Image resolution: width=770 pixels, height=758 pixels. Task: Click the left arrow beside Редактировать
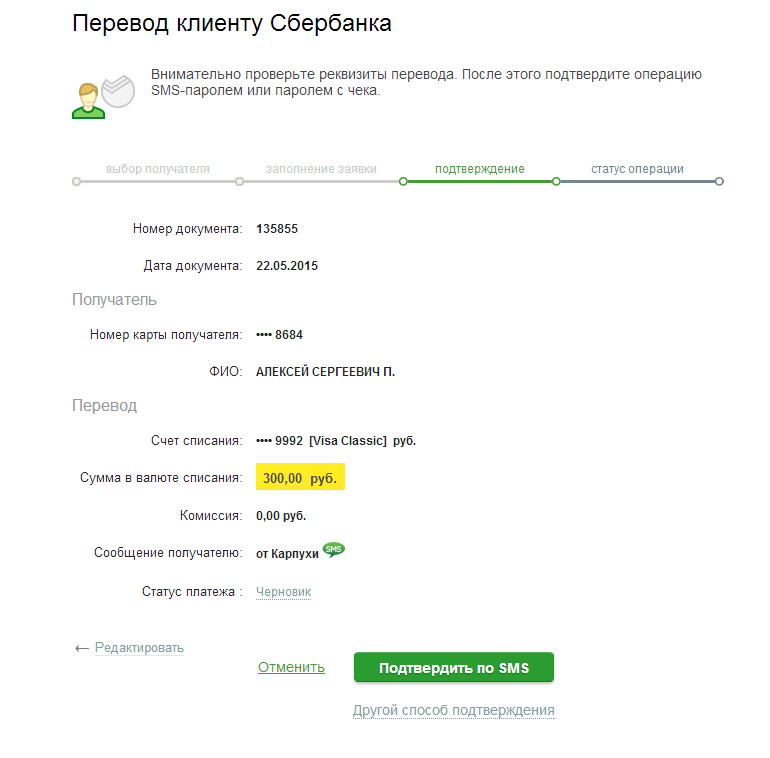pyautogui.click(x=81, y=648)
